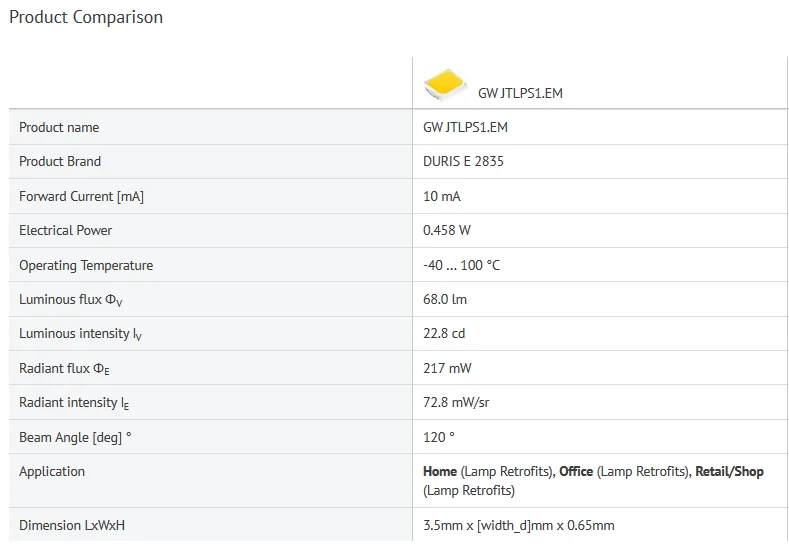Select the 22.8 cd luminous intensity value

444,334
